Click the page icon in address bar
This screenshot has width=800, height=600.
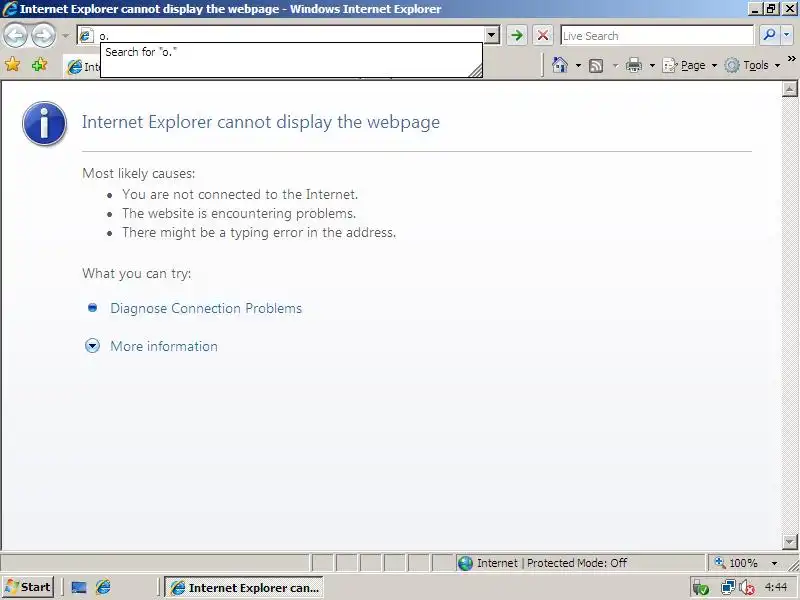(85, 35)
